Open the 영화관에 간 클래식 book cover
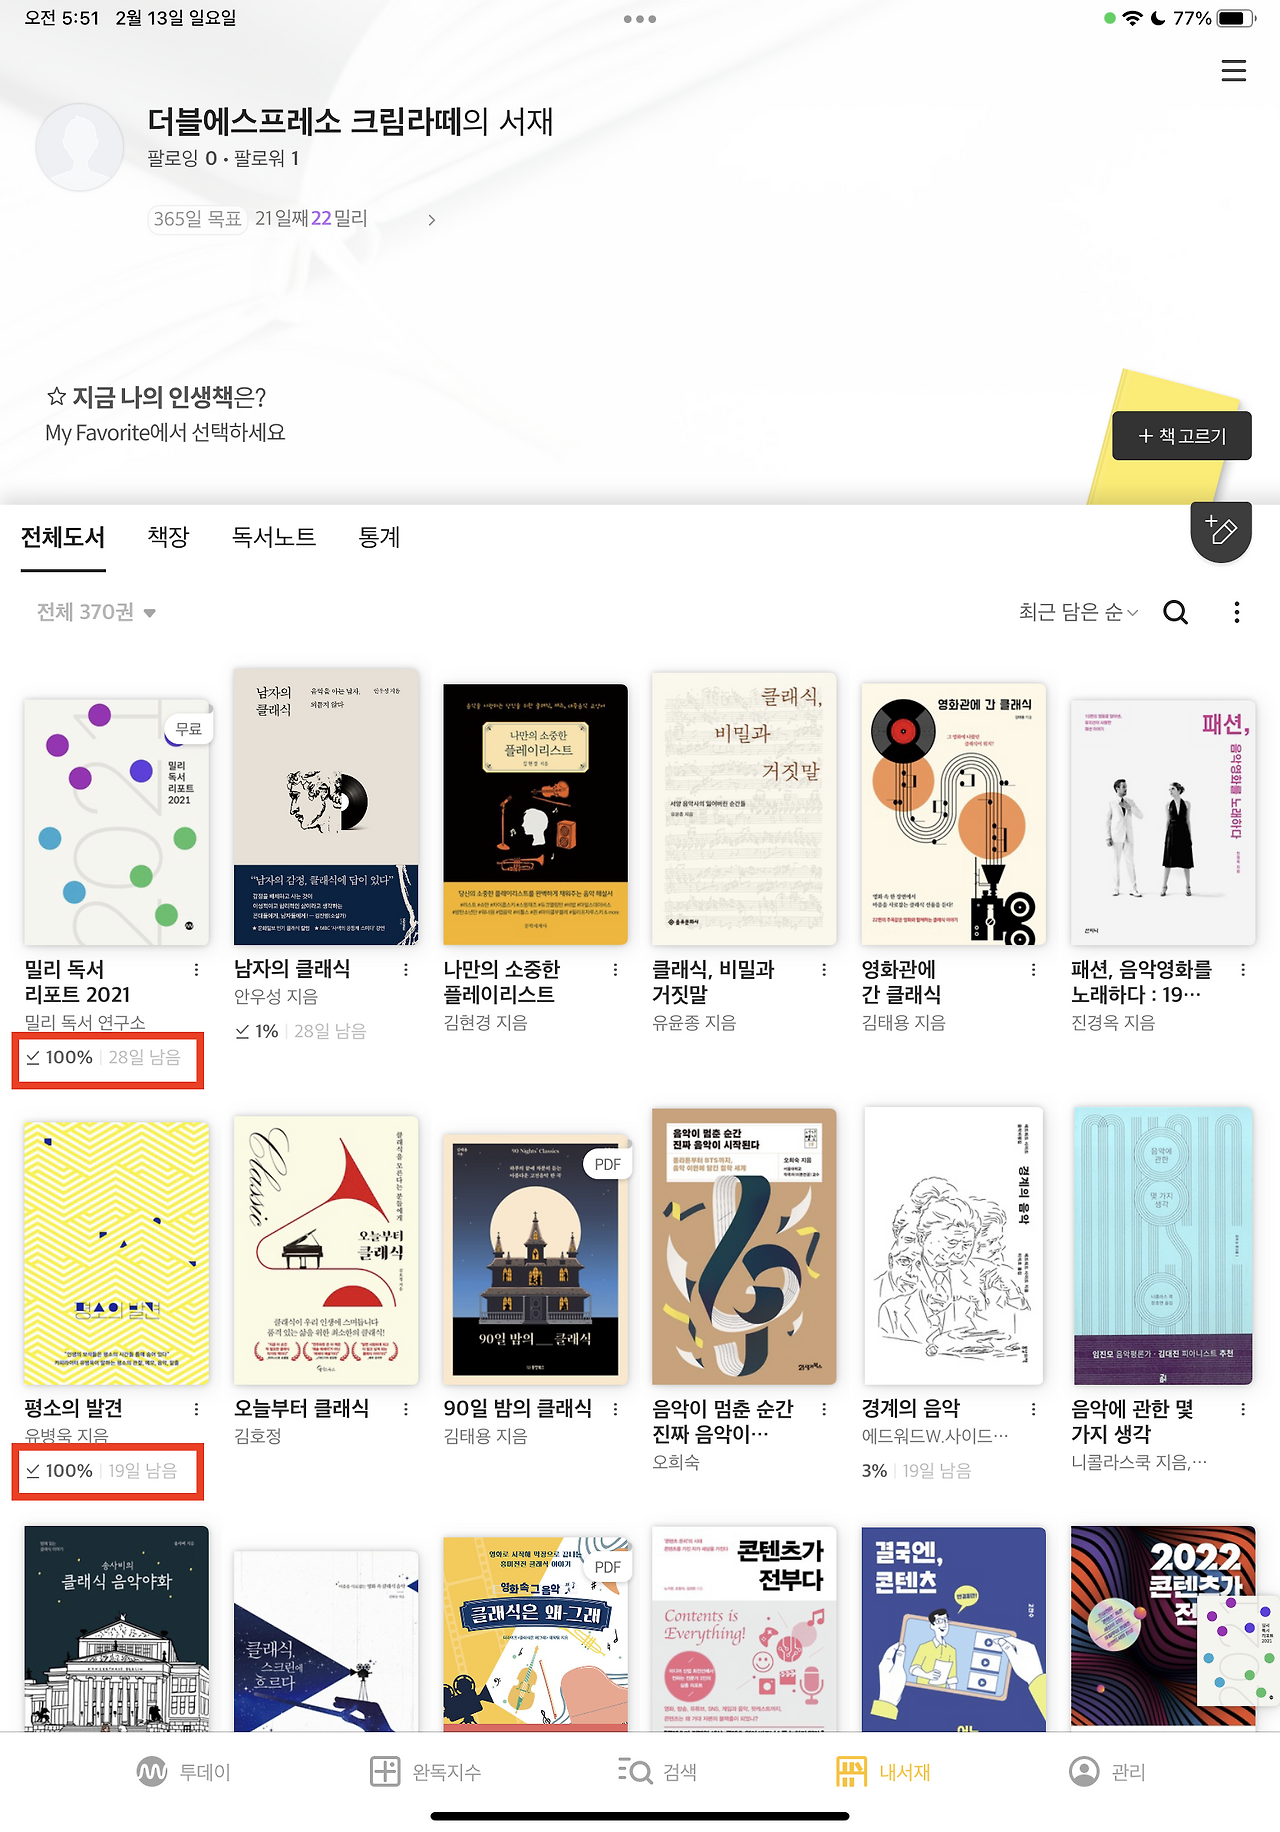 (x=953, y=814)
